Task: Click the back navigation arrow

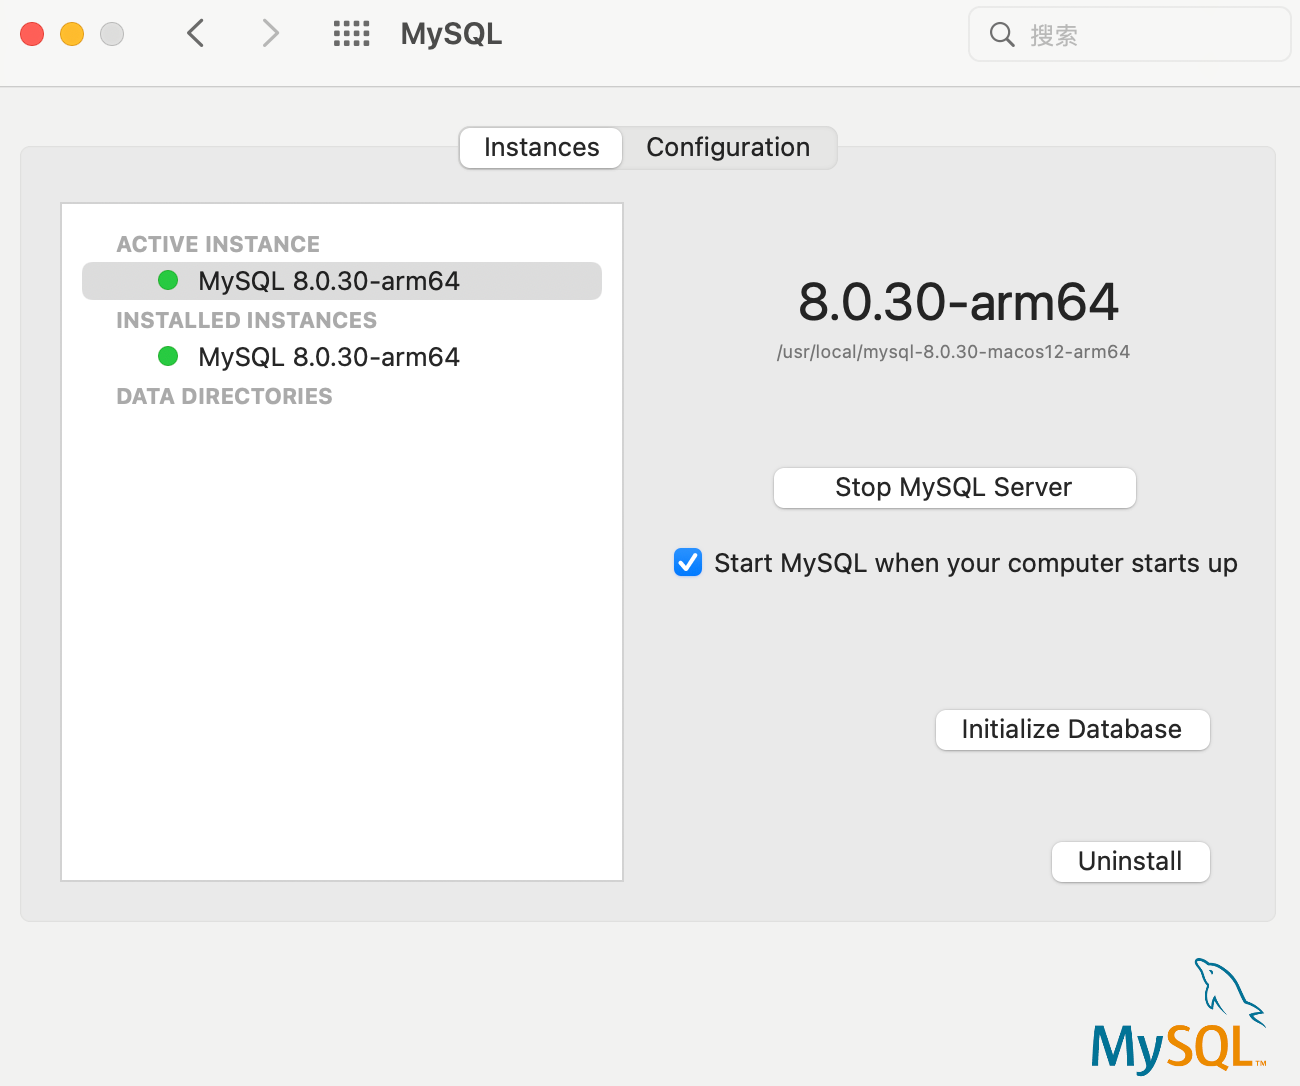Action: pos(195,33)
